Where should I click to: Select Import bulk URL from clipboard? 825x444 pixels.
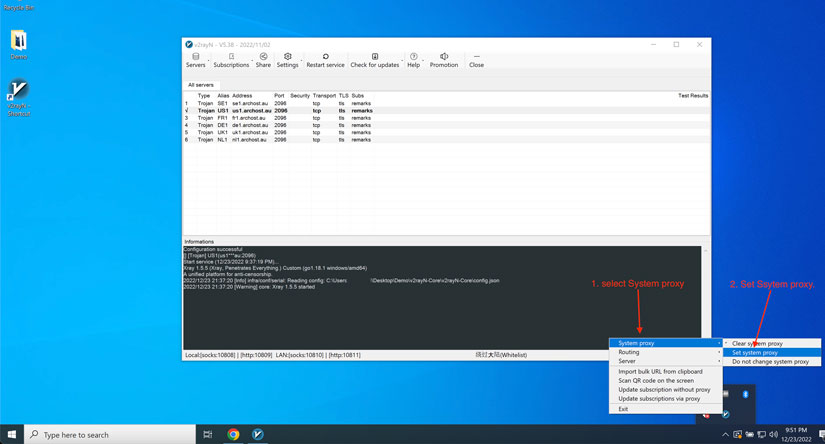coord(660,371)
